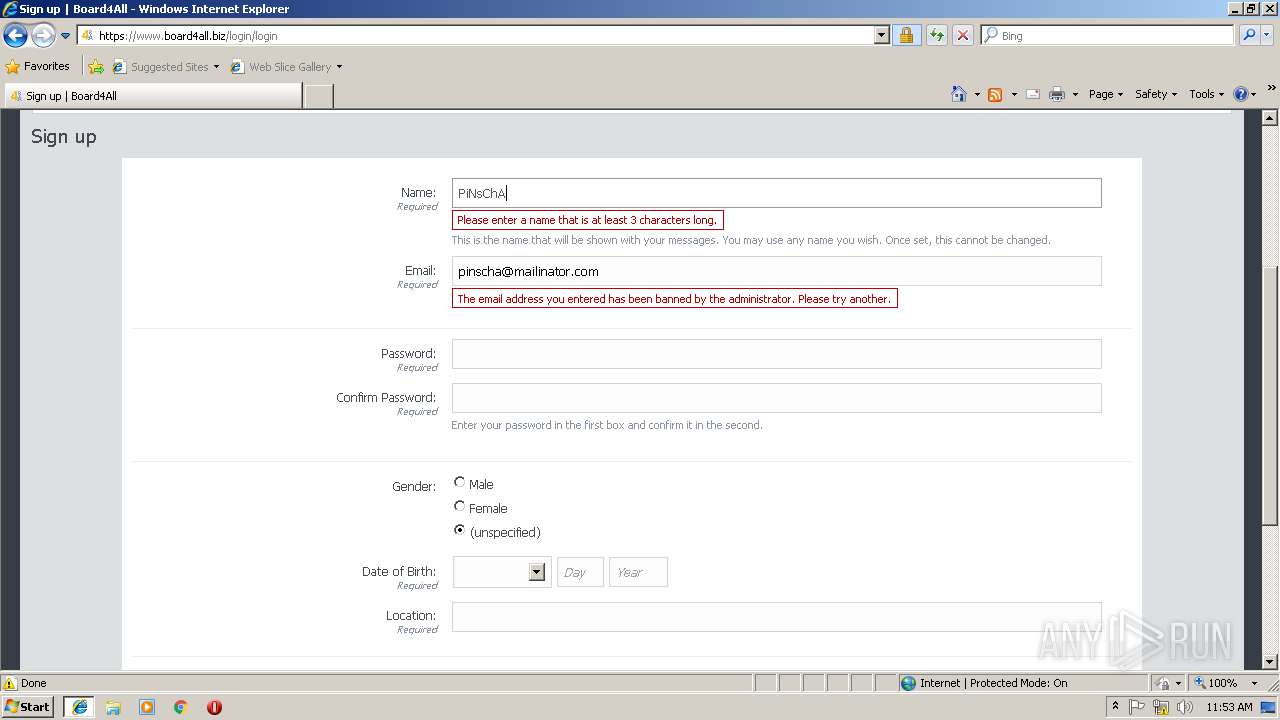The width and height of the screenshot is (1280, 720).
Task: Click the browser Back arrow button
Action: [x=15, y=36]
